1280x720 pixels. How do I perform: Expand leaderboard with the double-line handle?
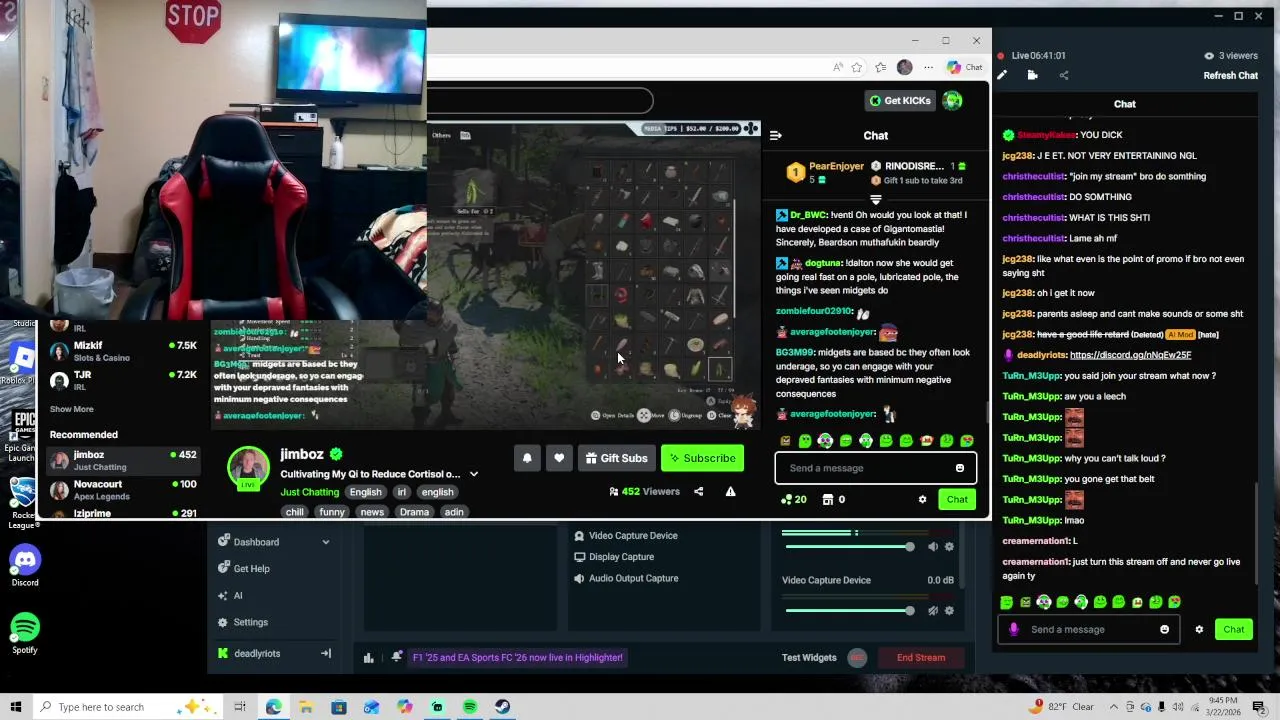[875, 199]
